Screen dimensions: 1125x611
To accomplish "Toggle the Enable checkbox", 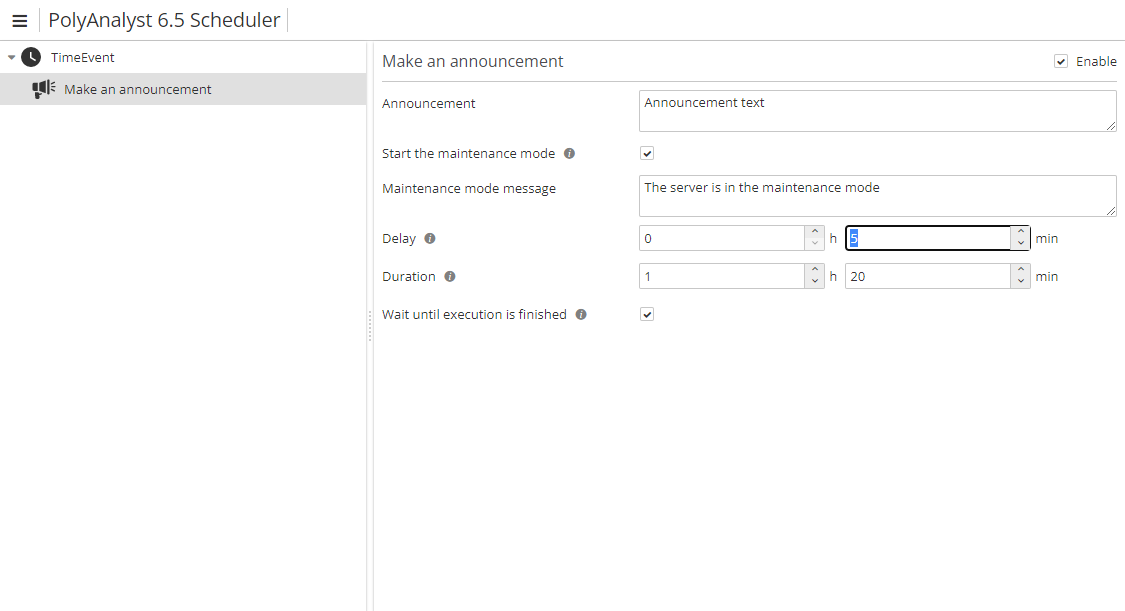I will [1061, 62].
